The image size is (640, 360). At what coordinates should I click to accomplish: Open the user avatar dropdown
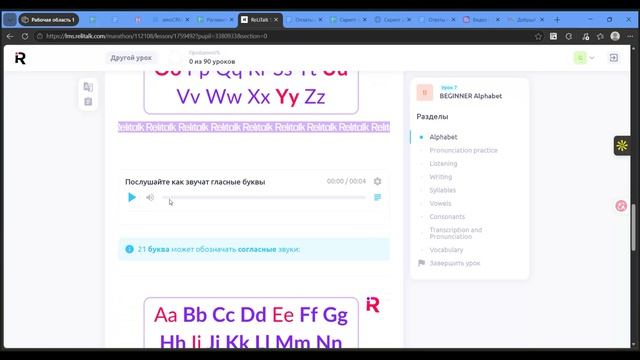click(x=584, y=58)
